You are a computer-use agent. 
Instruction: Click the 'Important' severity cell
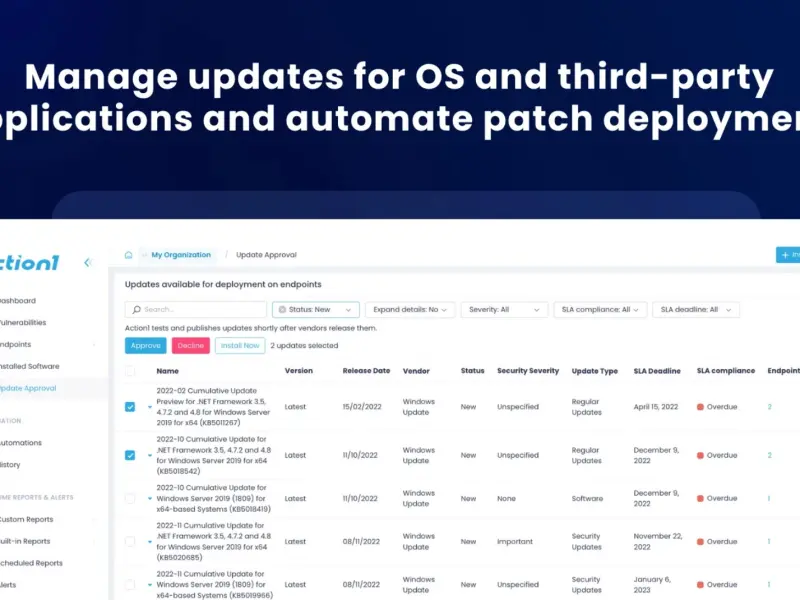pos(515,541)
